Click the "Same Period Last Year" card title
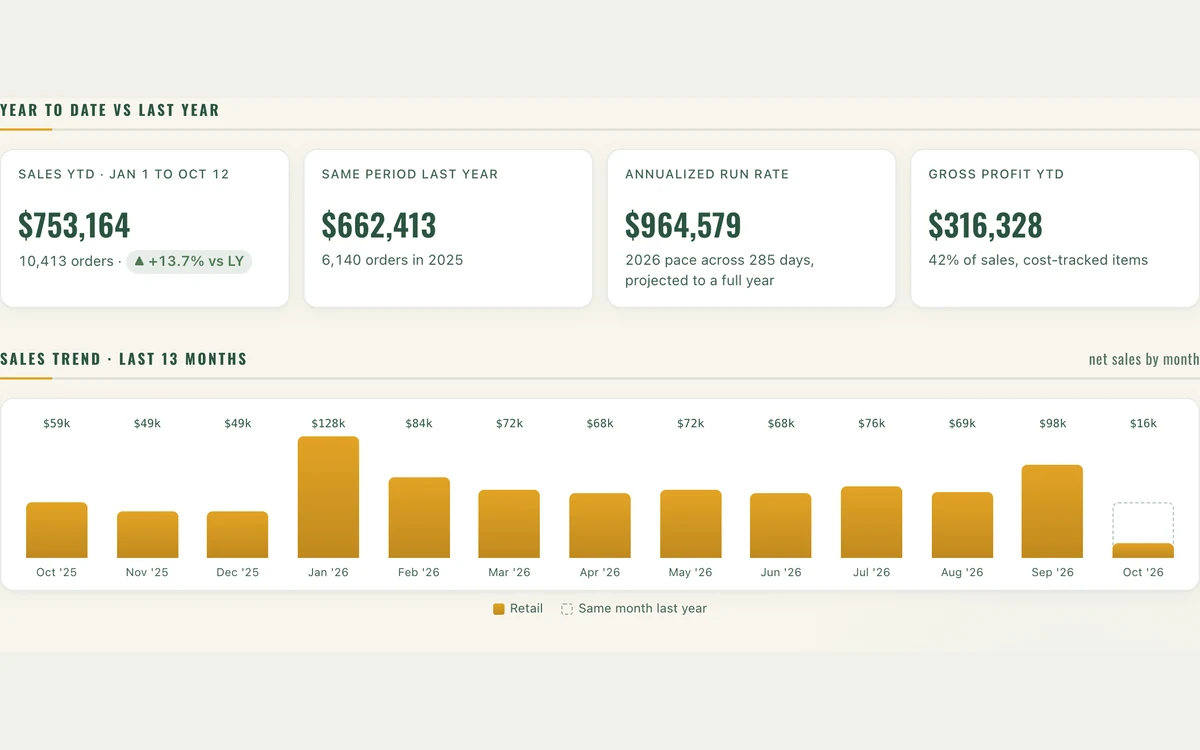The image size is (1200, 750). pos(410,174)
